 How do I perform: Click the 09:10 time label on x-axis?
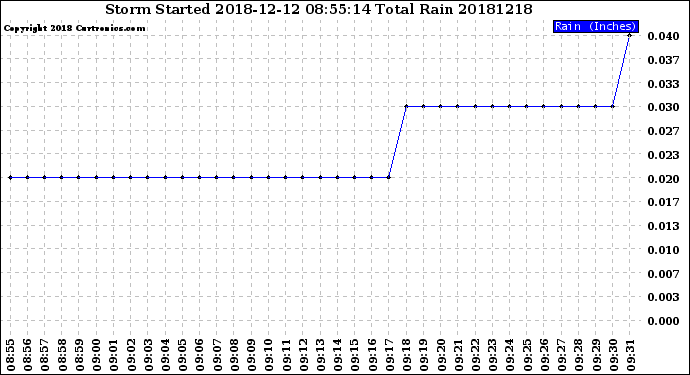click(x=268, y=355)
